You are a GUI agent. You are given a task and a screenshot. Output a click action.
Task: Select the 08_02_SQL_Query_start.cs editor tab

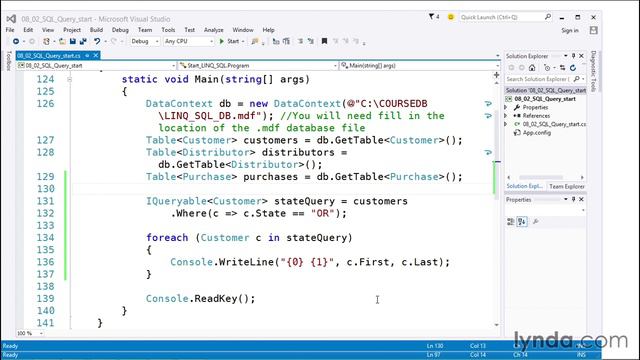pyautogui.click(x=49, y=56)
